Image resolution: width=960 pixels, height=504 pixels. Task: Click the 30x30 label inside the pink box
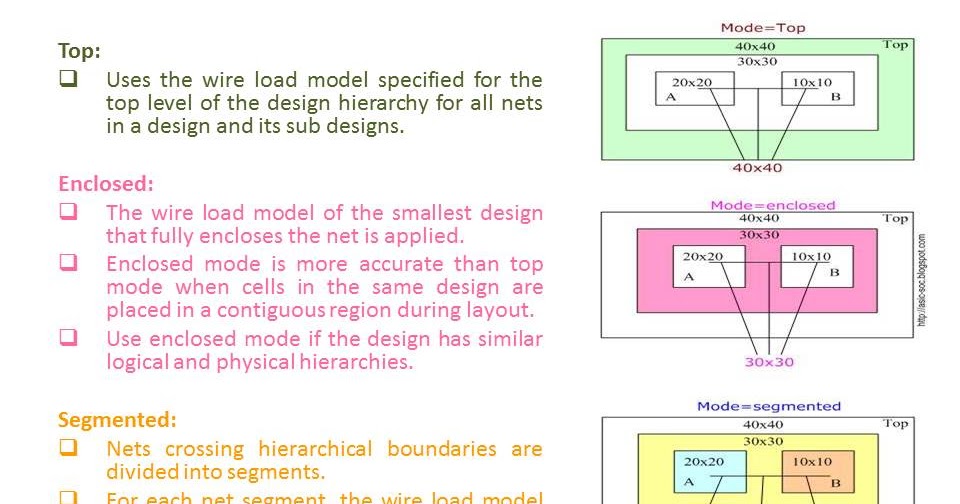[759, 235]
